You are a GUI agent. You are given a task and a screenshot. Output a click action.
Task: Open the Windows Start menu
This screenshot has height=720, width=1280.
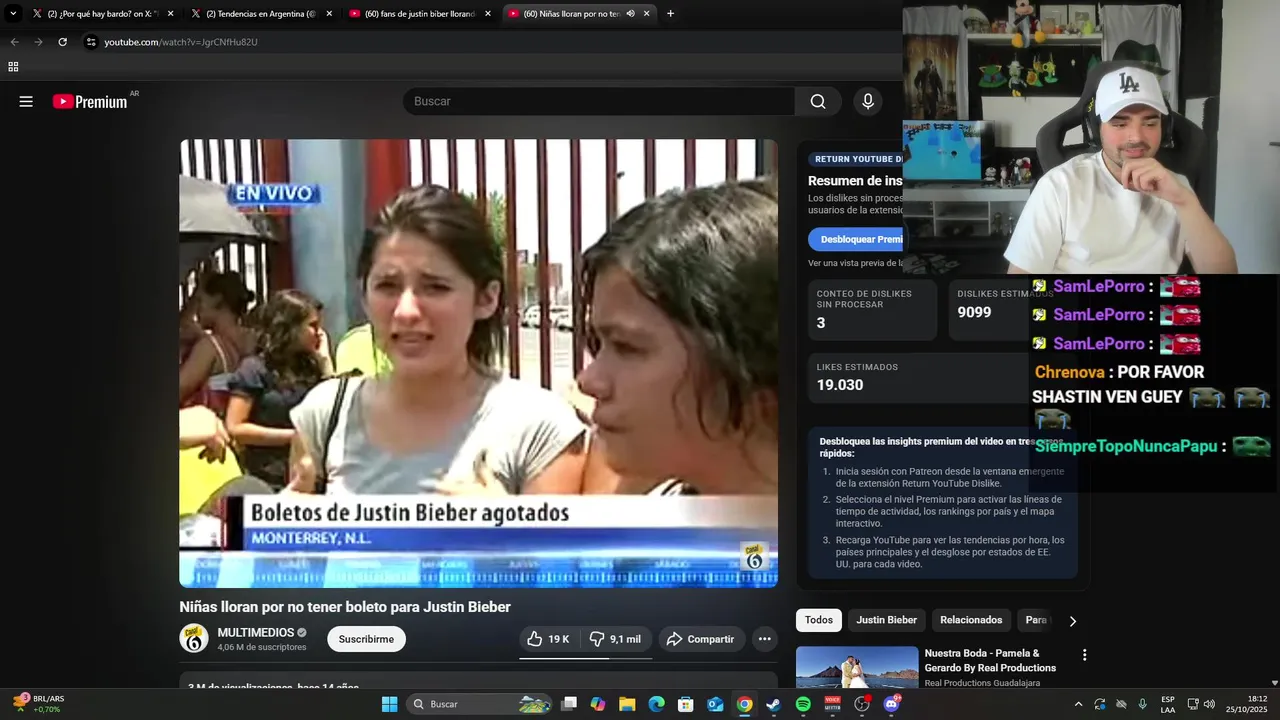390,704
